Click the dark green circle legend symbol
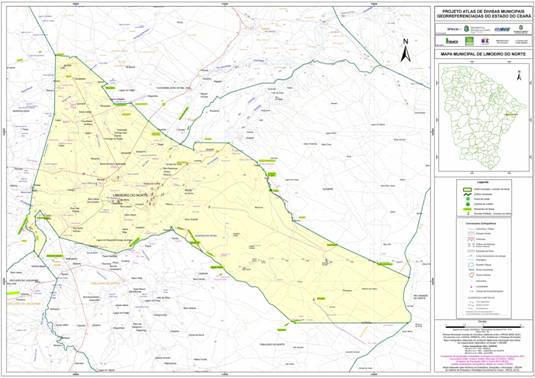Screen dimensions: 535x378 click(468, 204)
